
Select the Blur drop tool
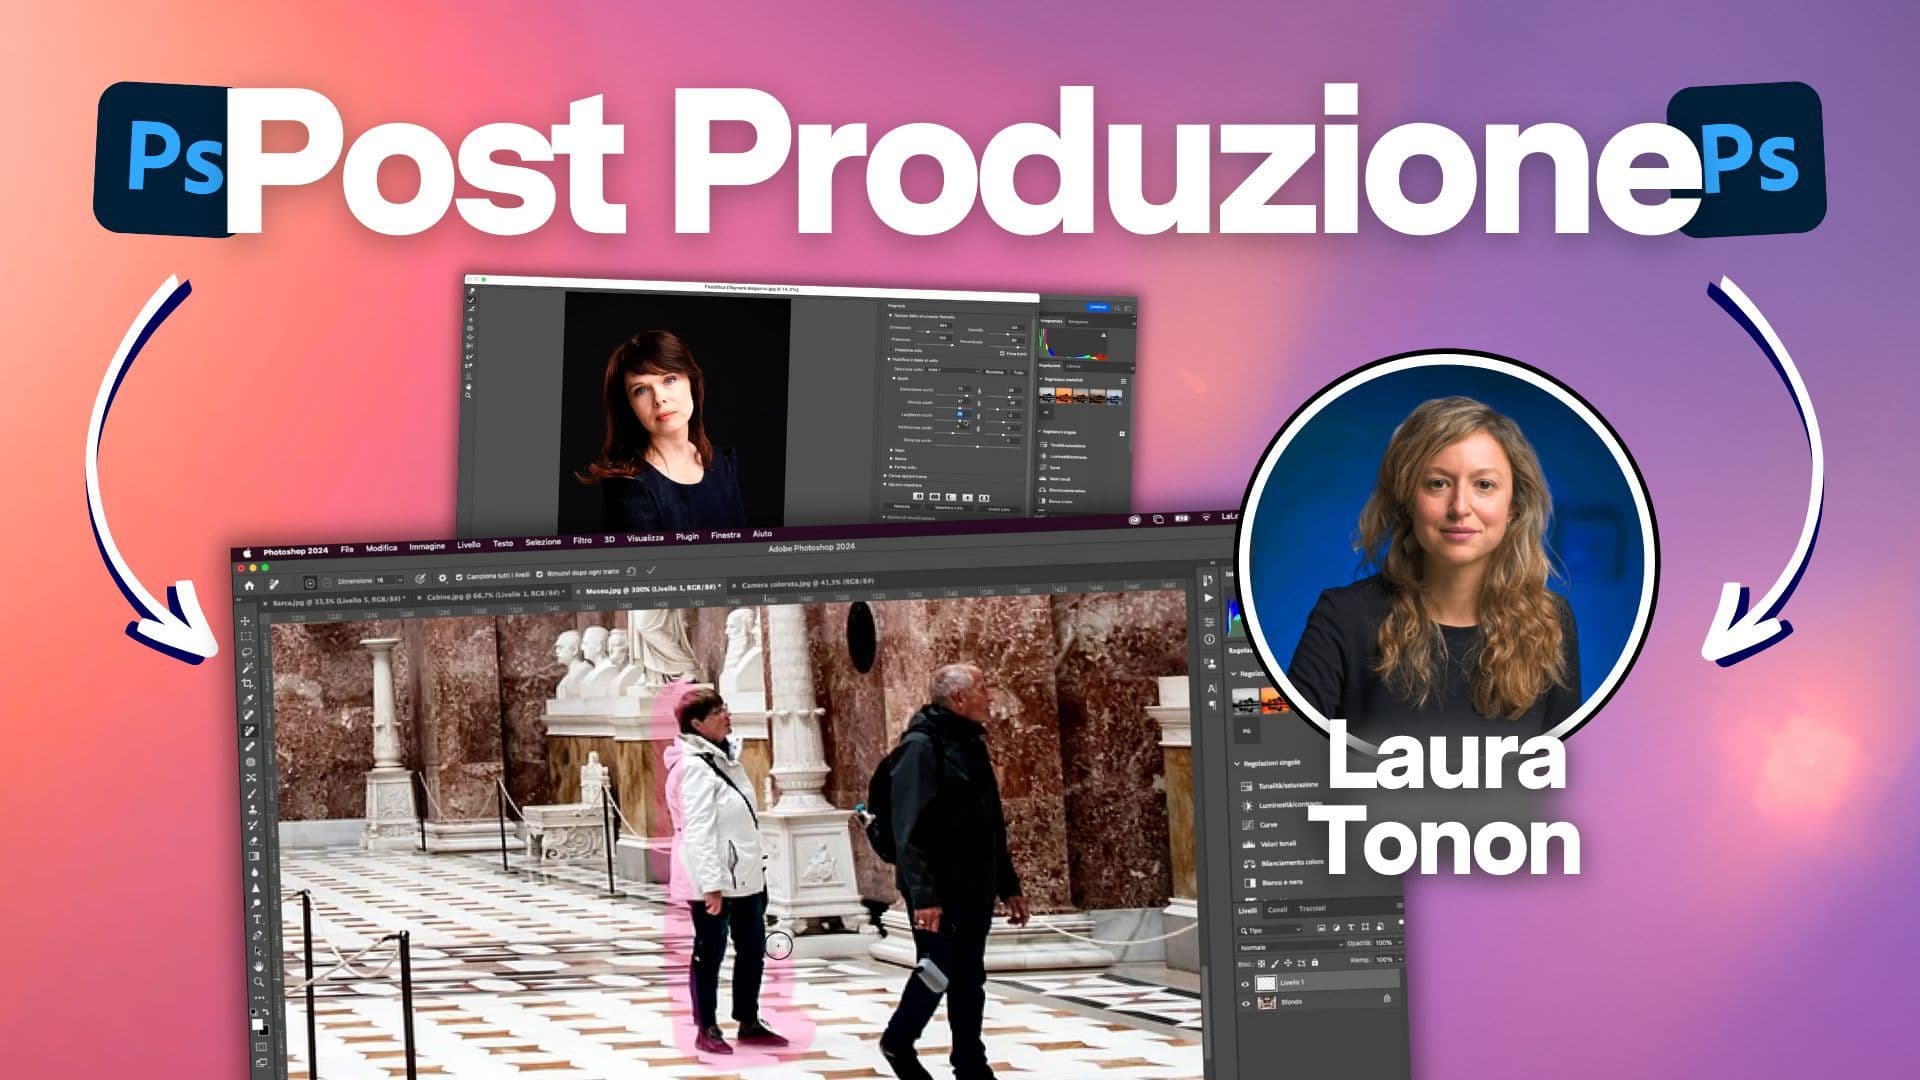pyautogui.click(x=254, y=872)
